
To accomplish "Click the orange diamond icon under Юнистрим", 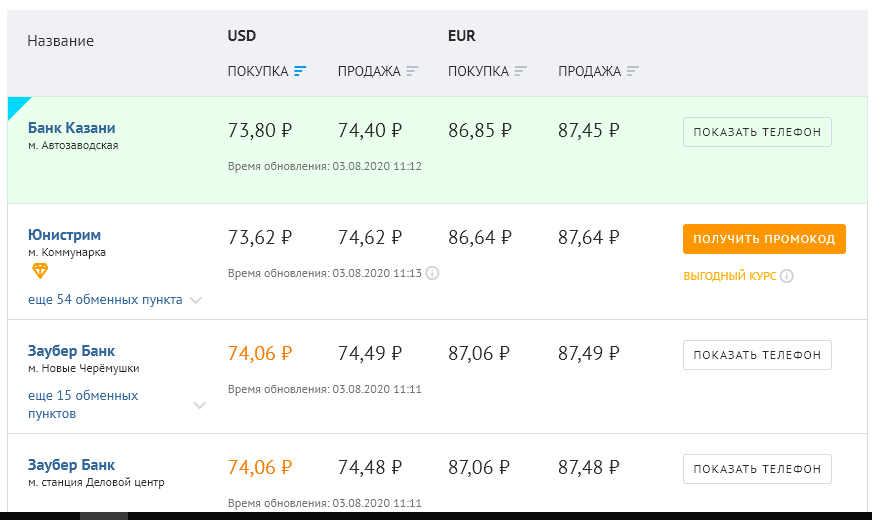I will (40, 271).
